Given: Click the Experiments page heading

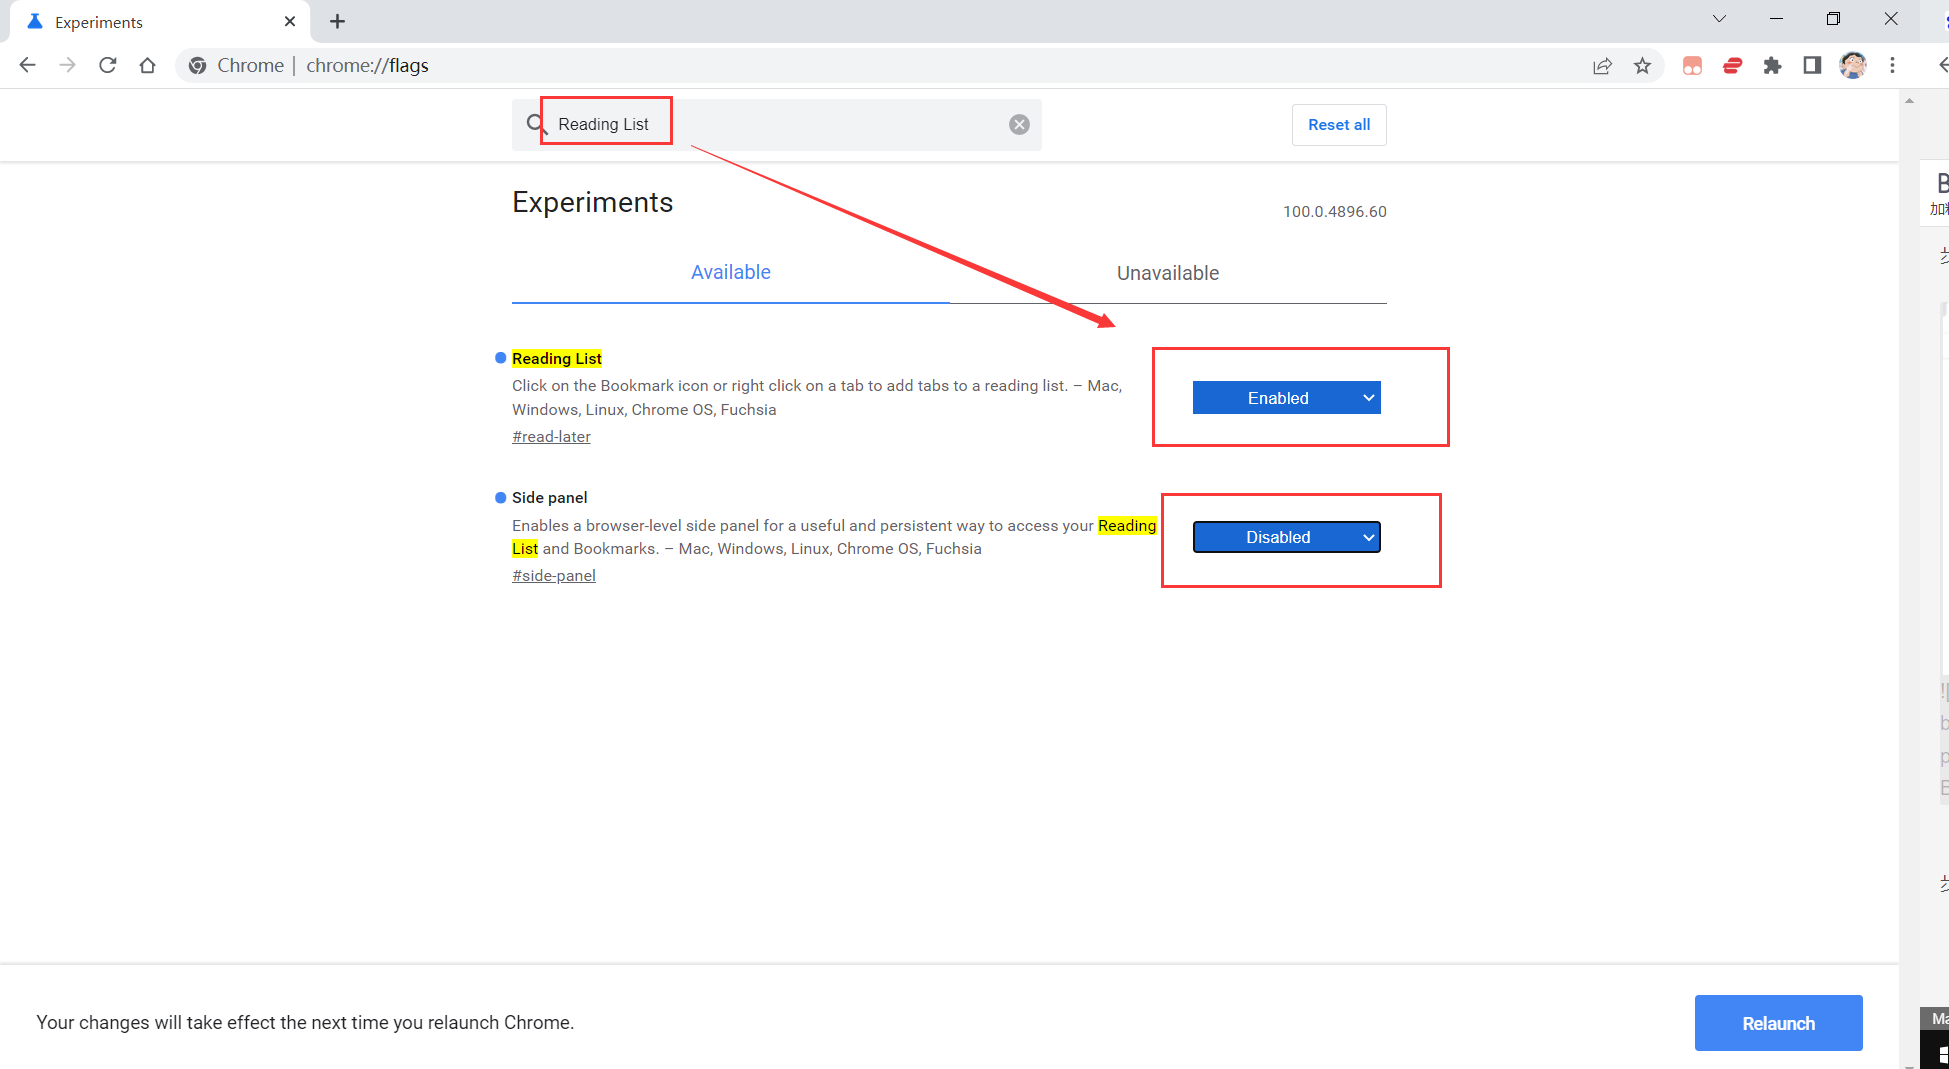Looking at the screenshot, I should click(x=593, y=203).
